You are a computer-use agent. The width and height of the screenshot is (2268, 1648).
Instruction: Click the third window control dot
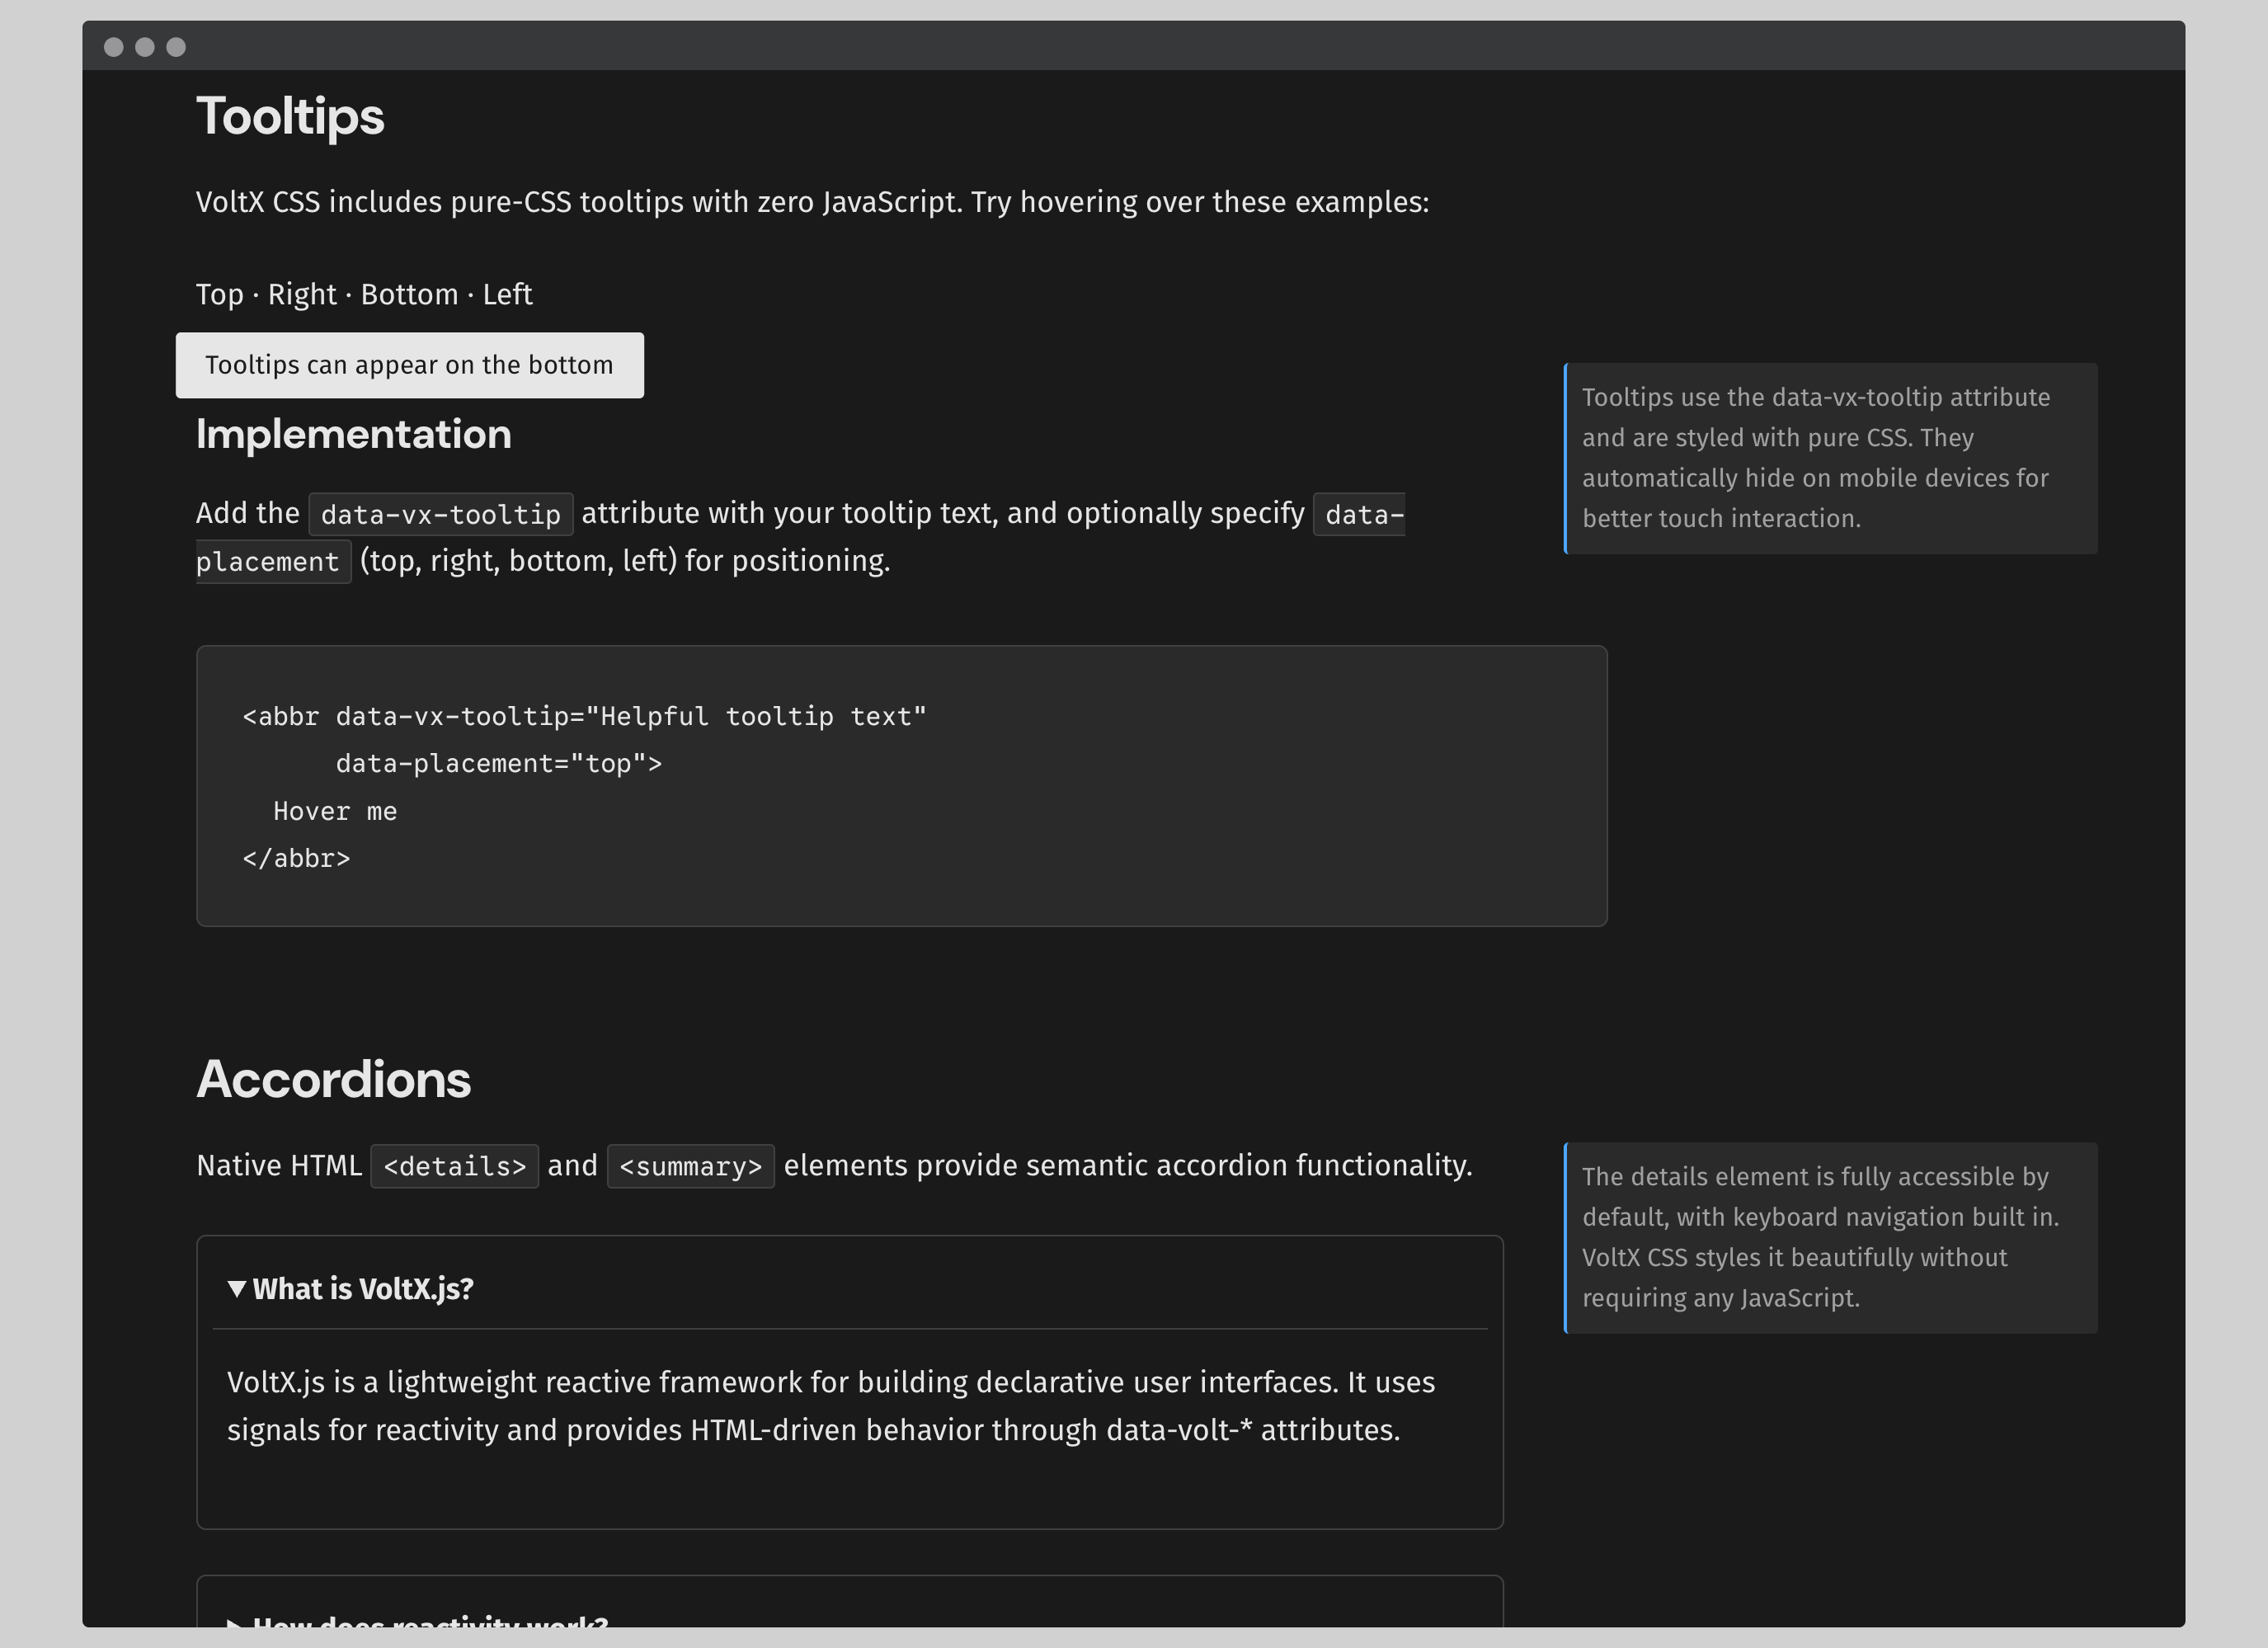pyautogui.click(x=176, y=47)
